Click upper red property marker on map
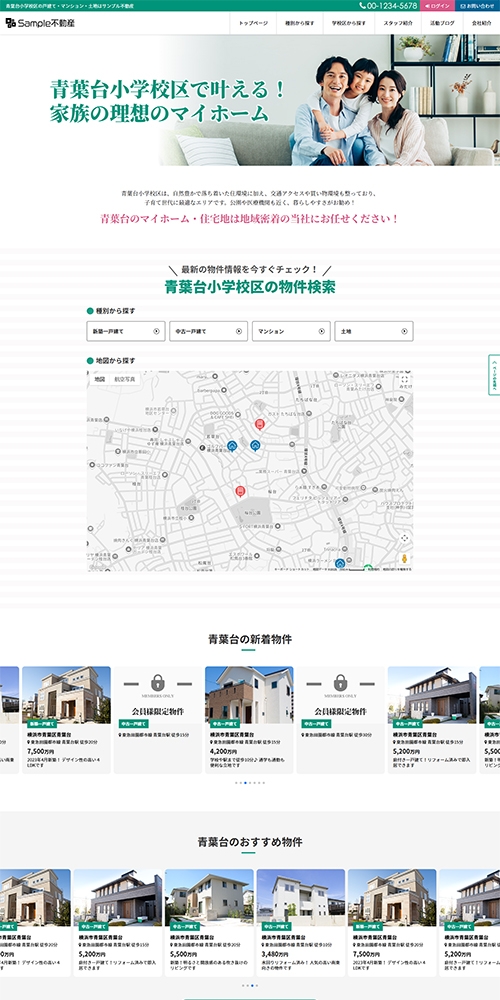Viewport: 500px width, 1000px height. click(x=259, y=424)
